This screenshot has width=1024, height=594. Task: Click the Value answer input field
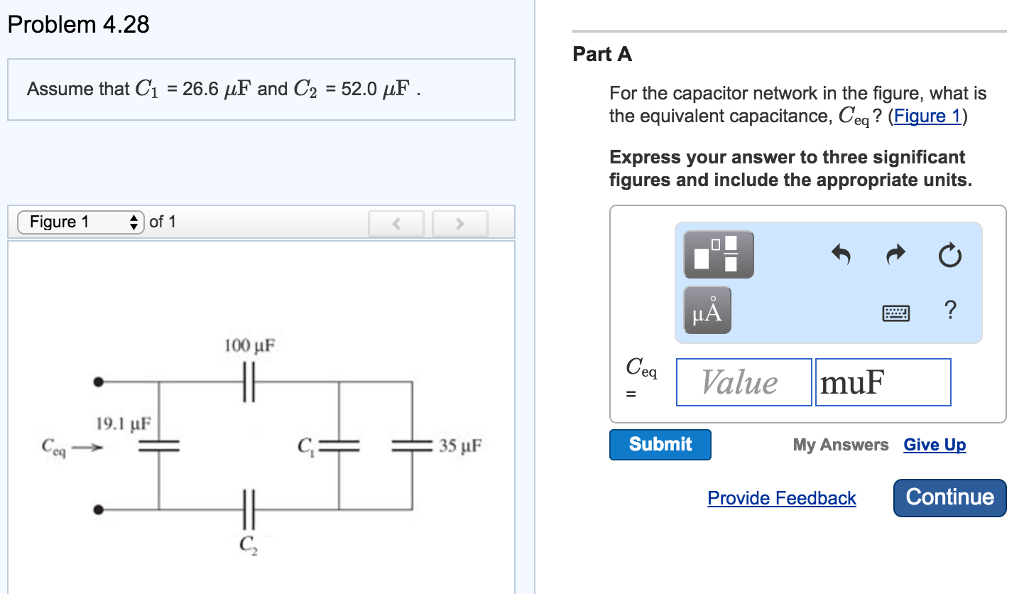click(743, 382)
